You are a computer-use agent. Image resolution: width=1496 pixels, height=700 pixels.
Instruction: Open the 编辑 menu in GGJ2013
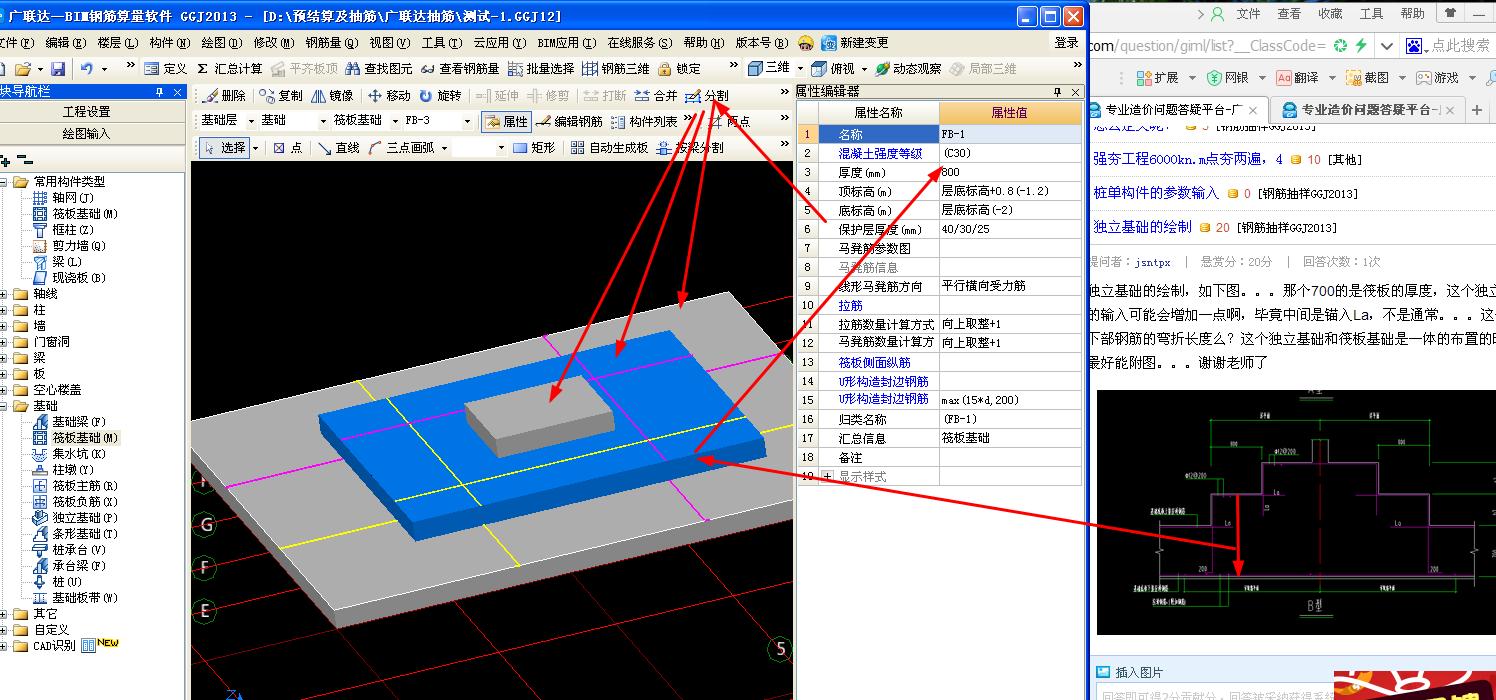point(64,43)
